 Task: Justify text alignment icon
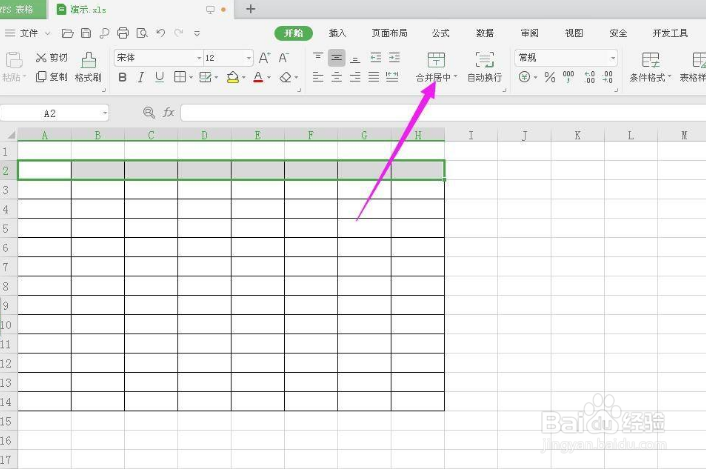pos(374,77)
